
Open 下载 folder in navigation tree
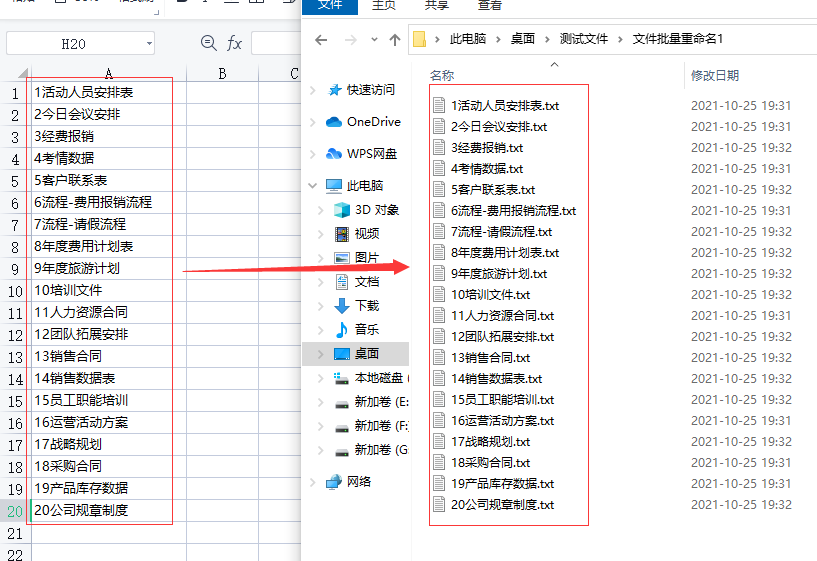tap(367, 306)
